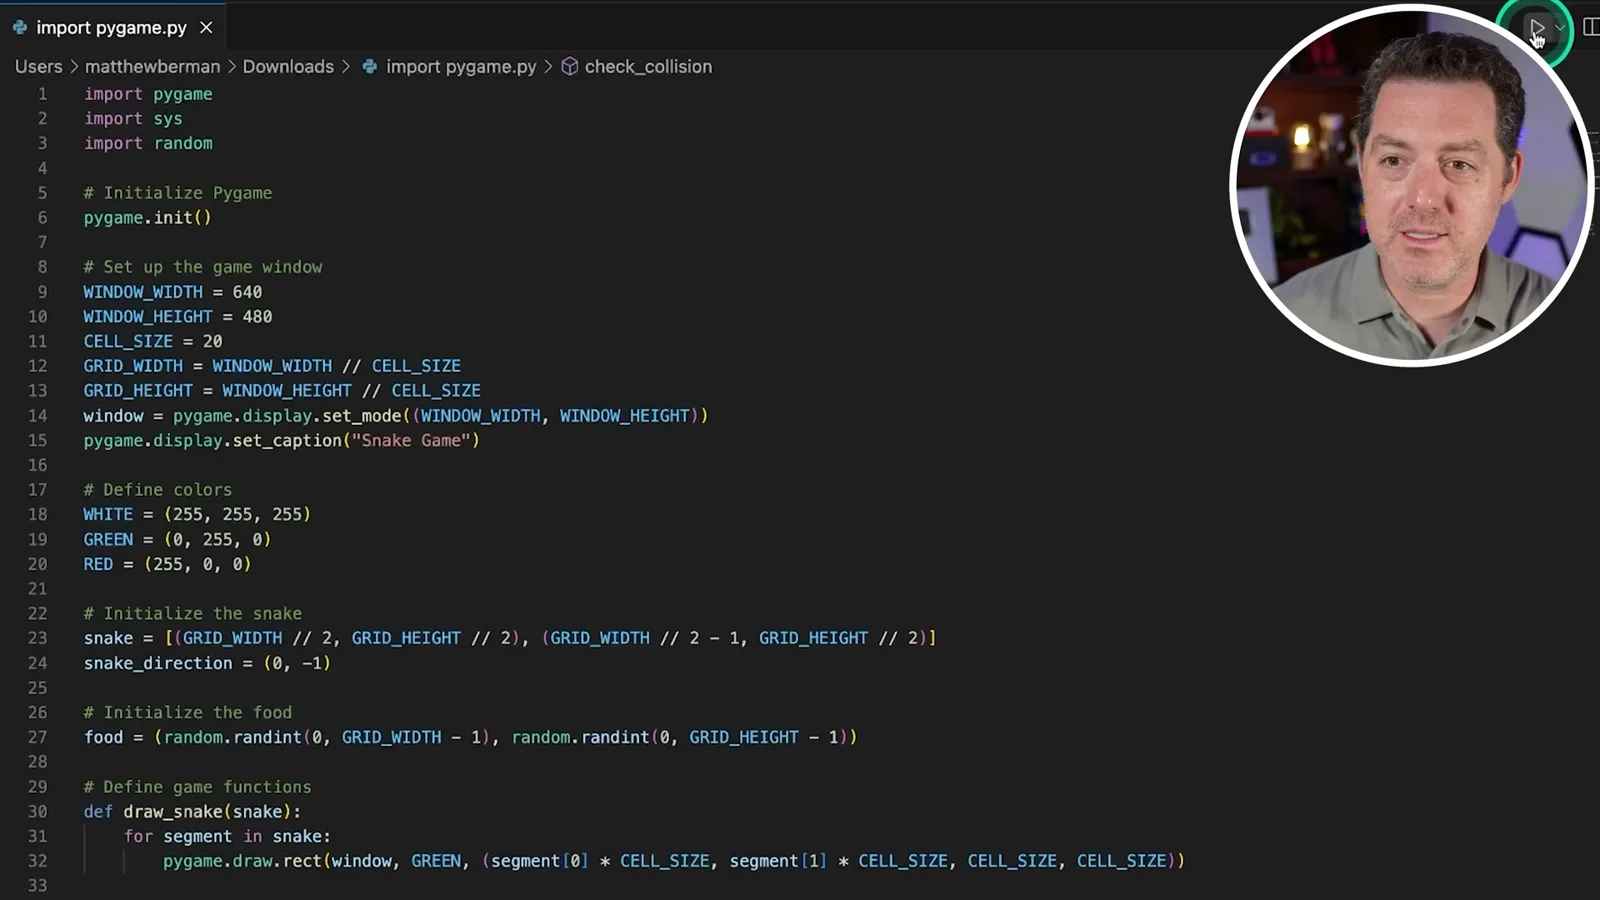1600x900 pixels.
Task: Click 'def draw_snake(snake):' definition line
Action: [x=192, y=812]
